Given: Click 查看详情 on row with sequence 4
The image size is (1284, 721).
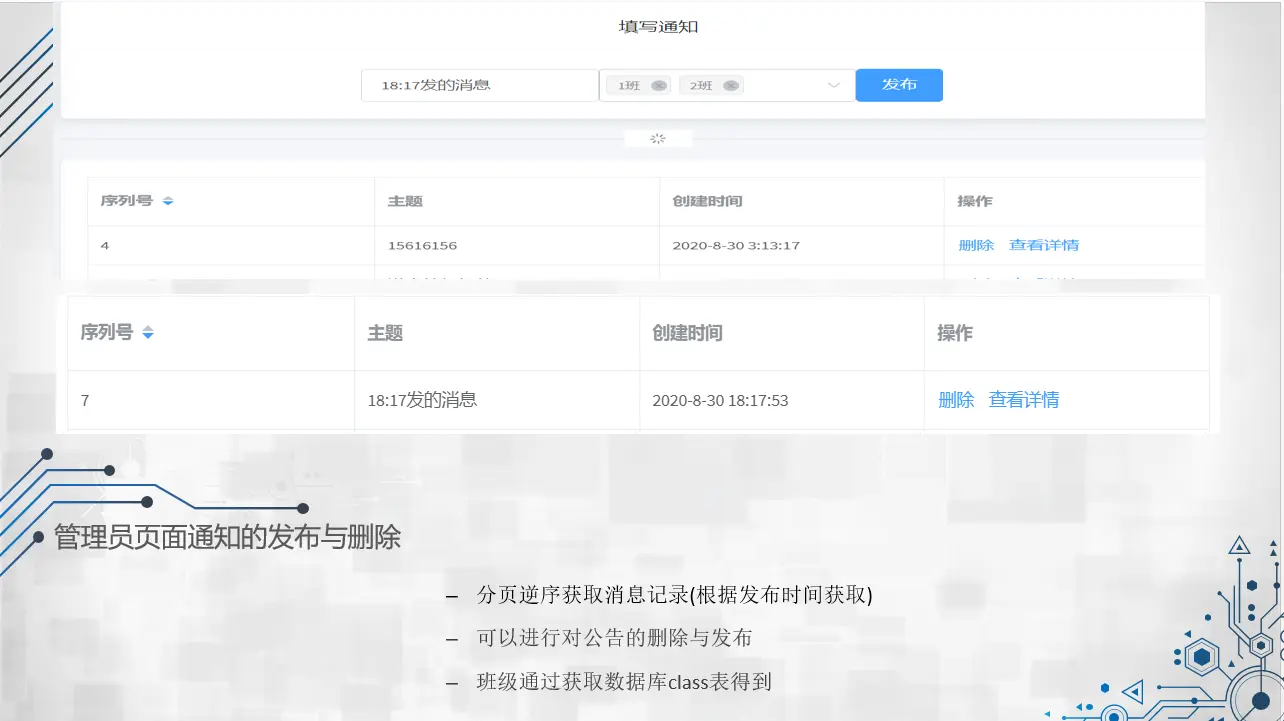Looking at the screenshot, I should tap(1044, 245).
